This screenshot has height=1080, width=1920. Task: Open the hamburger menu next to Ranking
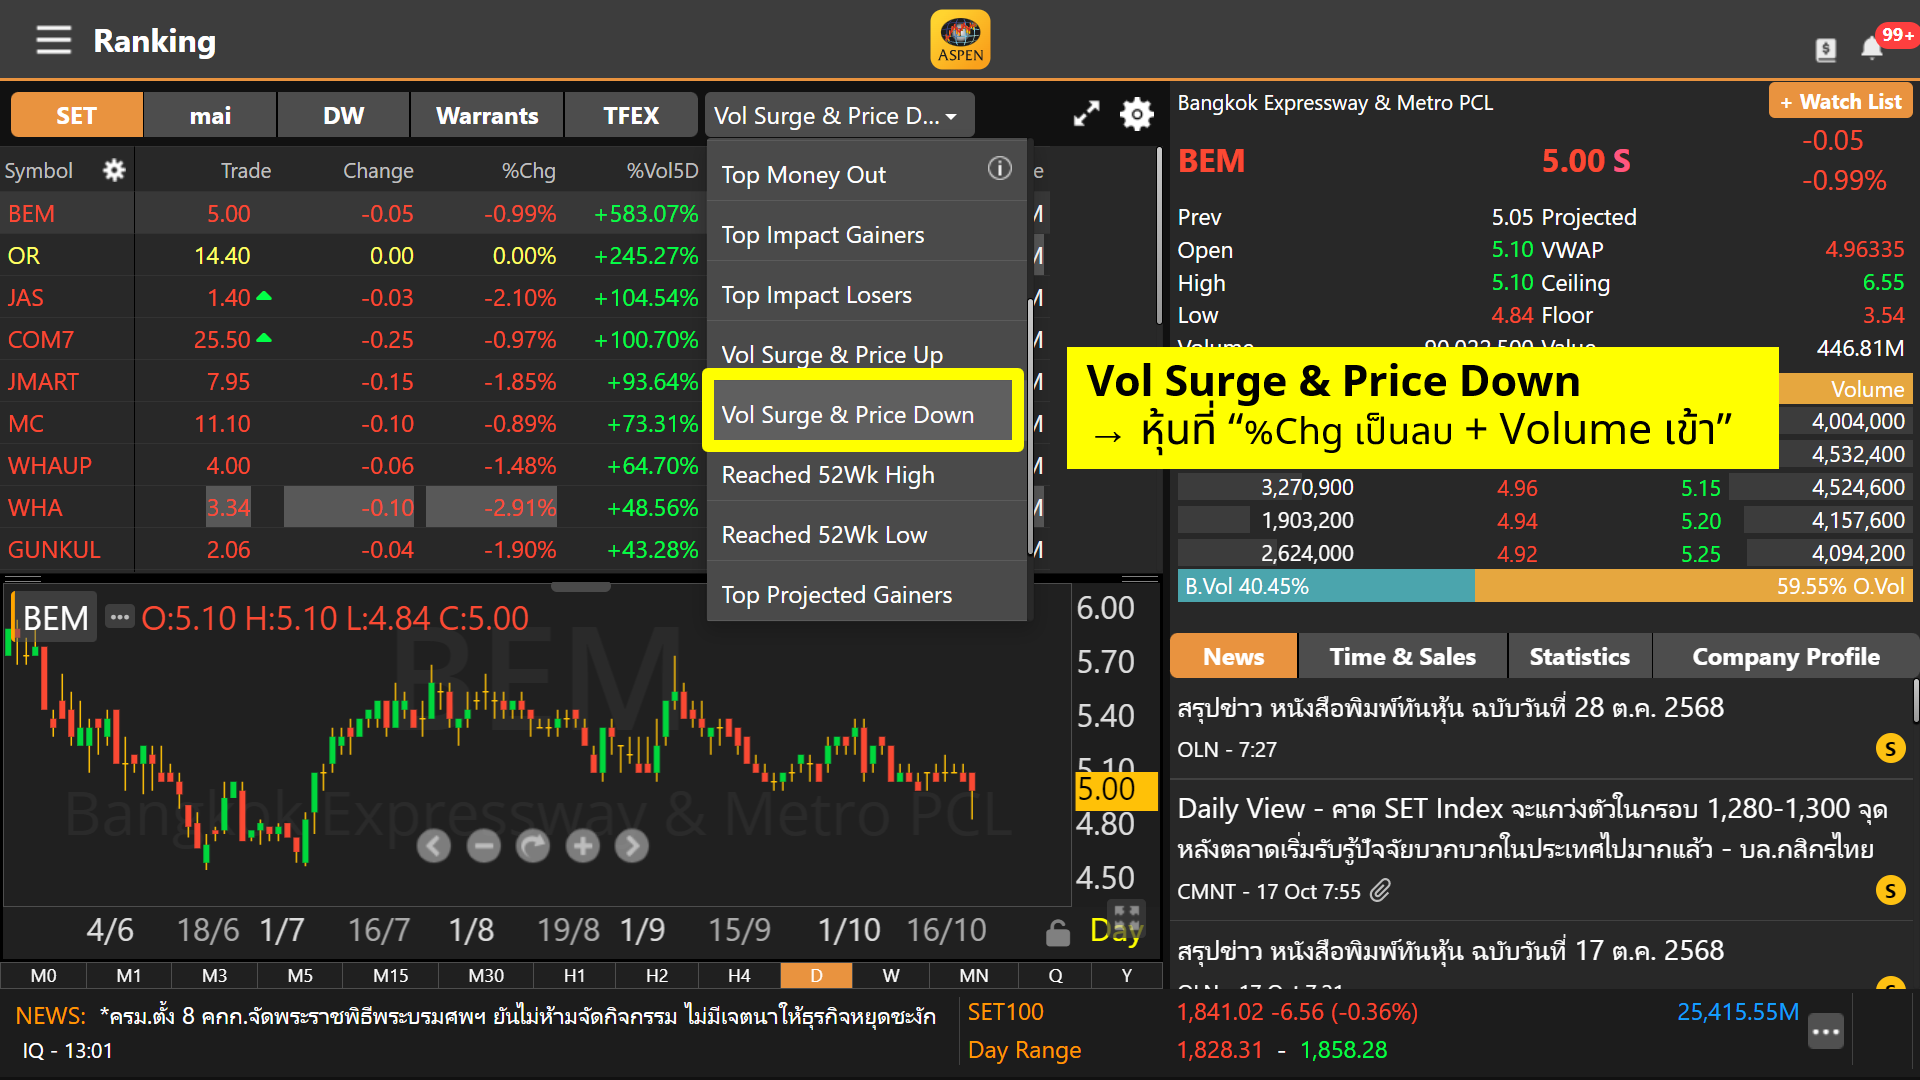click(x=53, y=40)
